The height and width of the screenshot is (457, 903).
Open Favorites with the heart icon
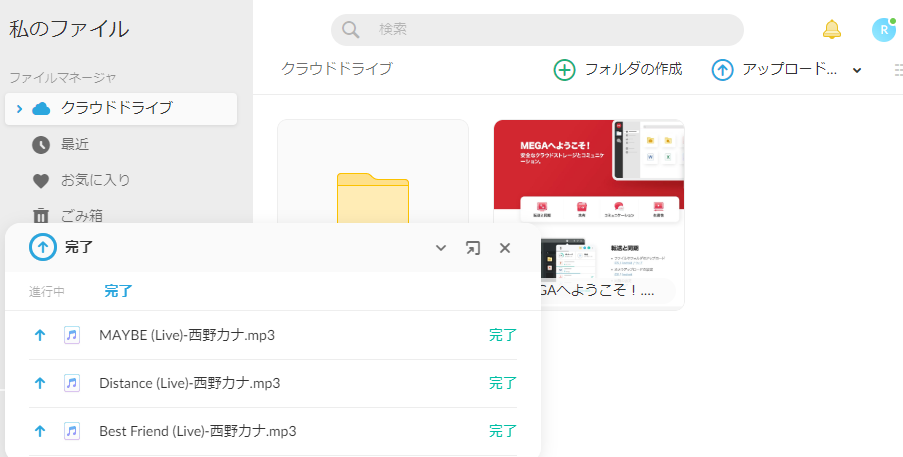click(41, 180)
